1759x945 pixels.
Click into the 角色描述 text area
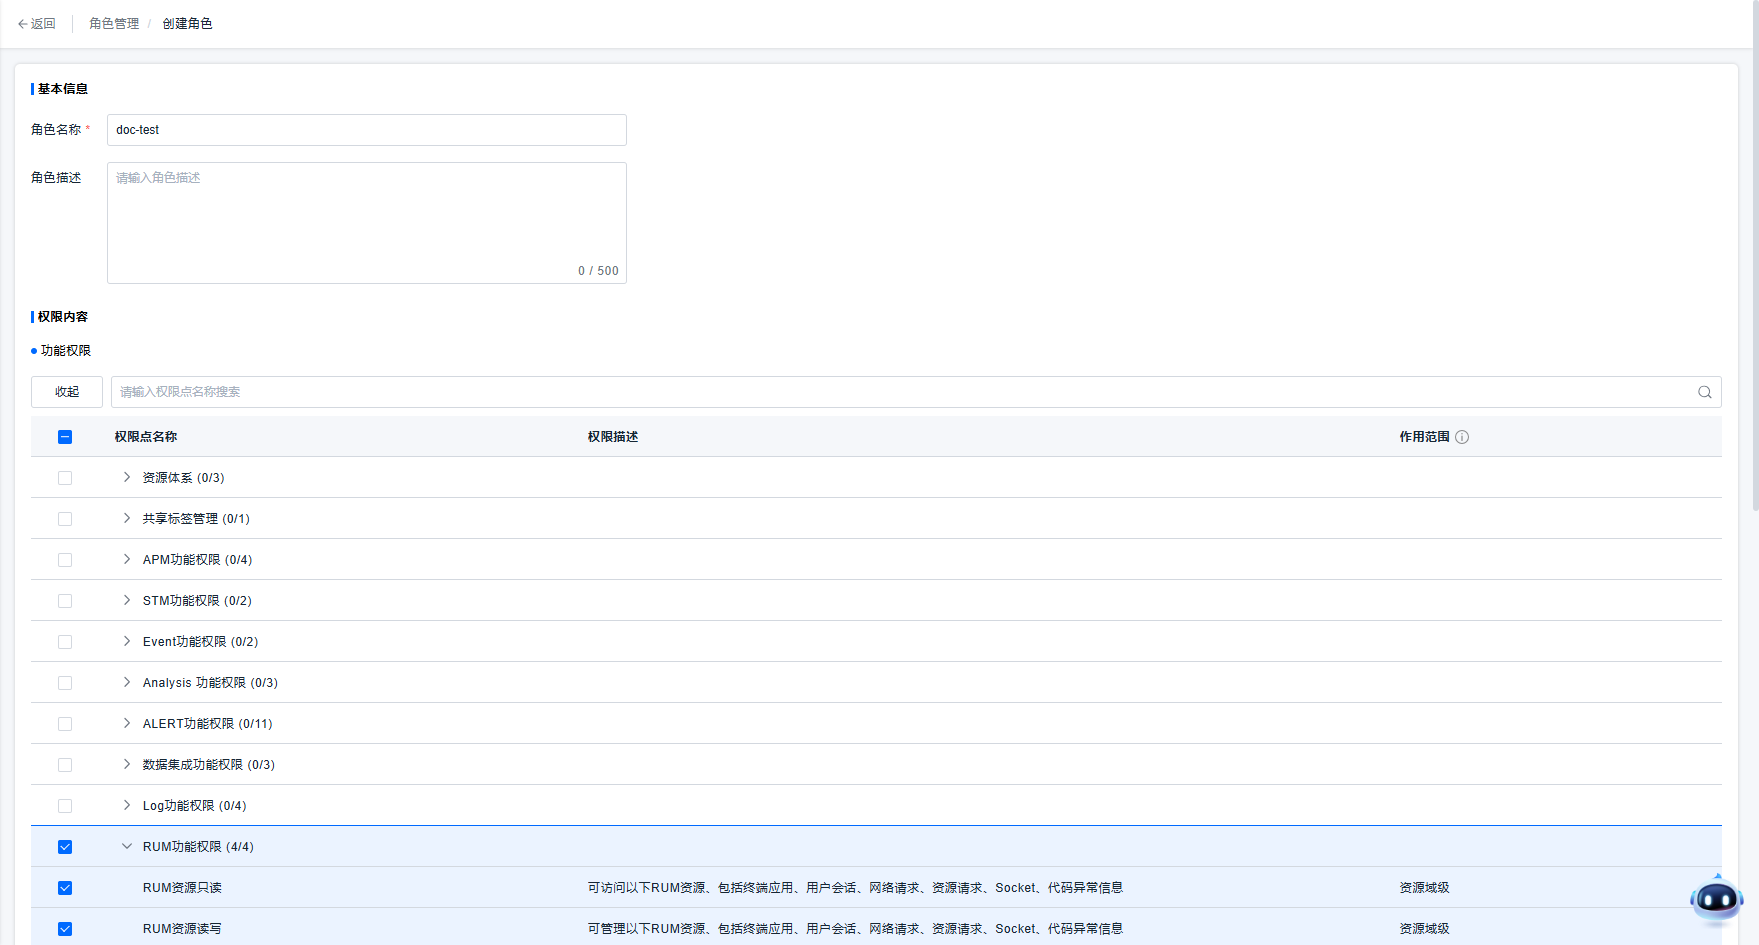(x=366, y=222)
